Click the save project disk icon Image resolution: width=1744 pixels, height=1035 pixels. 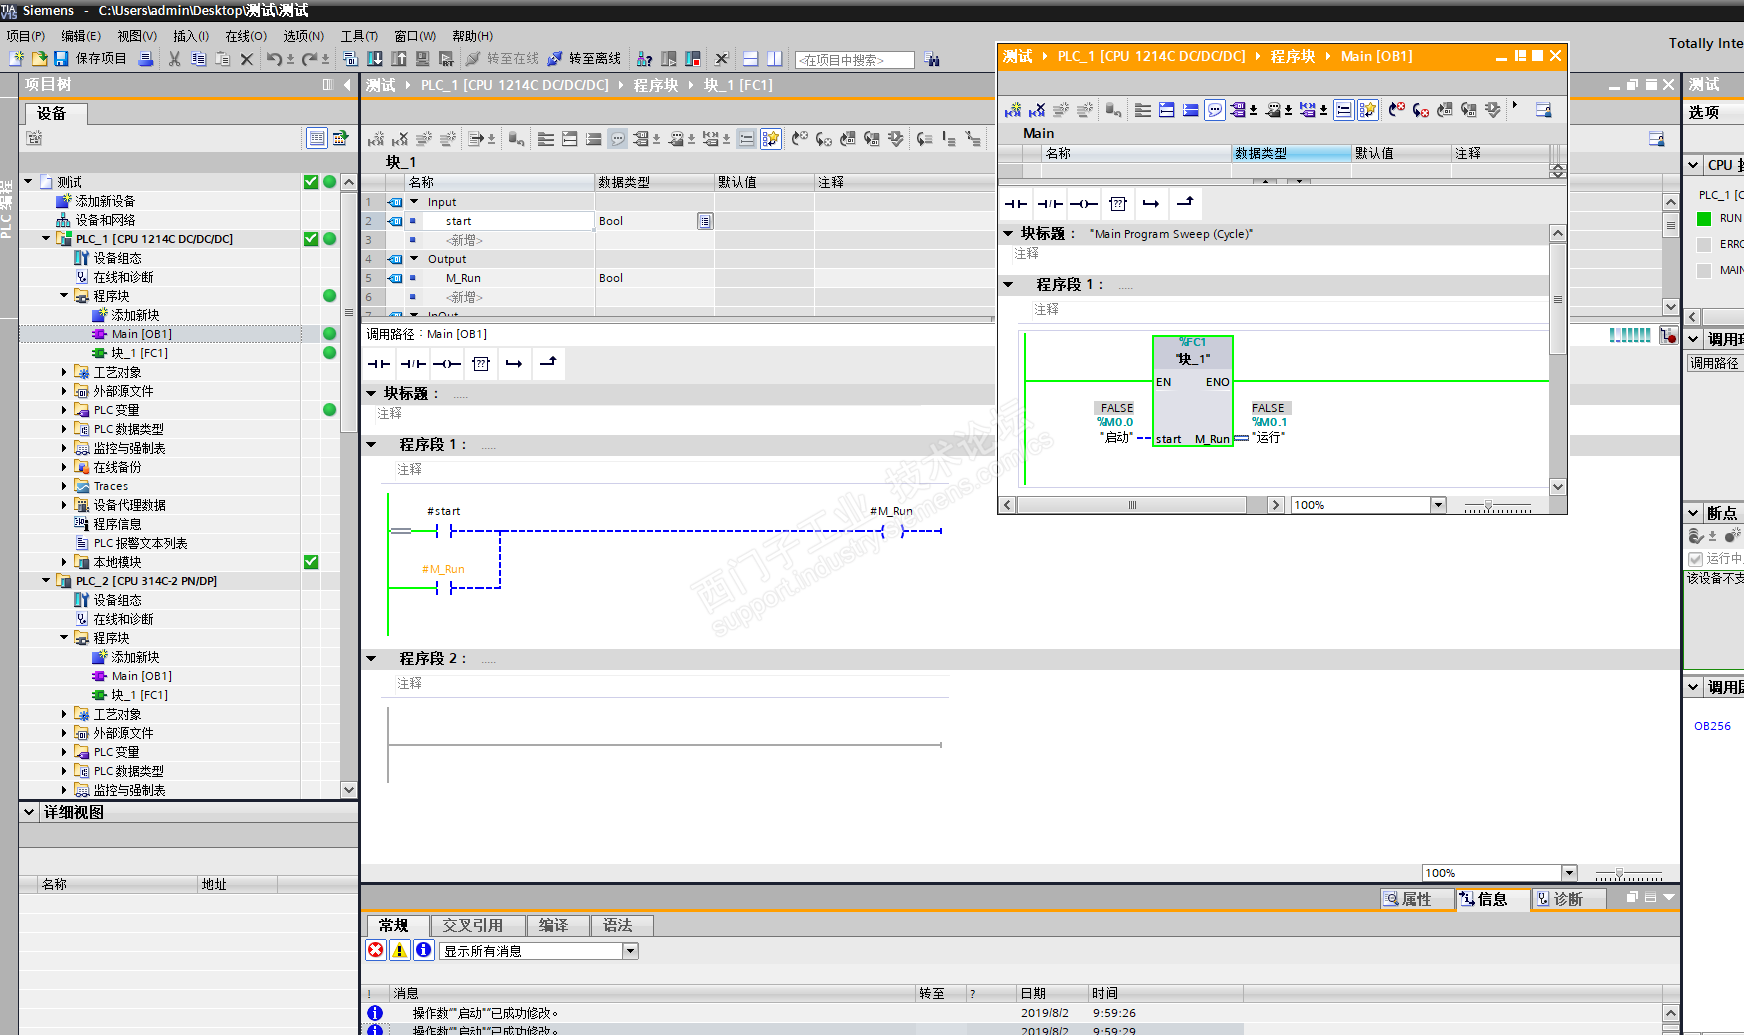click(61, 59)
